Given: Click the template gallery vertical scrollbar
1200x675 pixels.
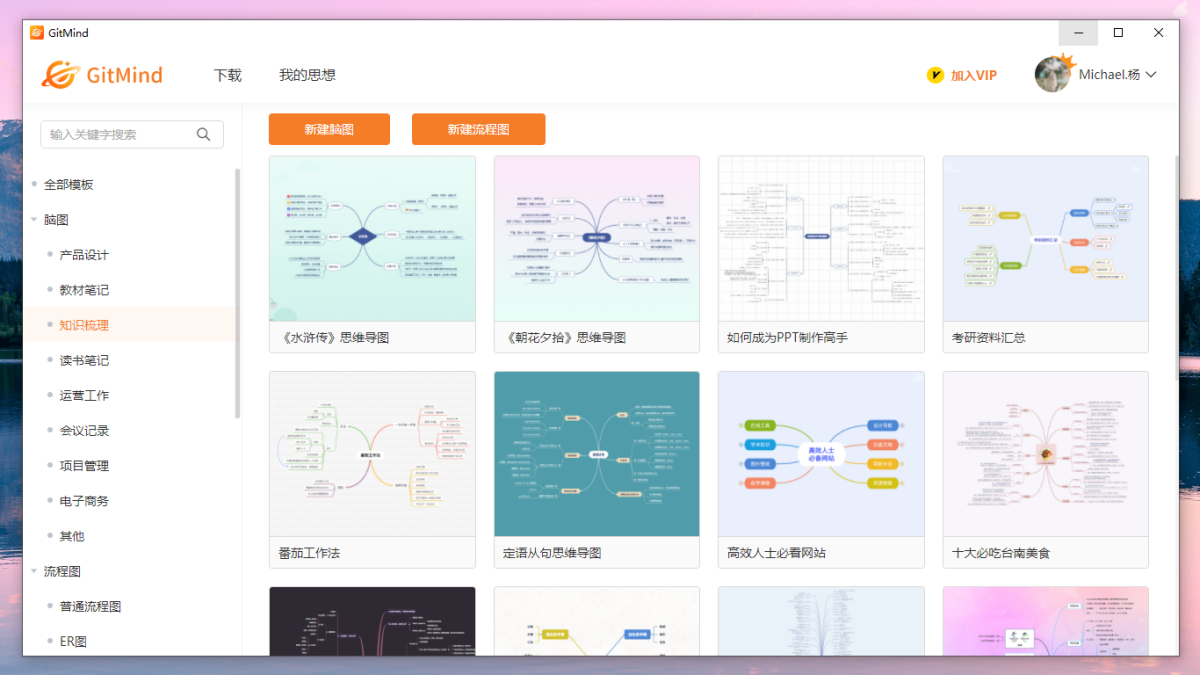Looking at the screenshot, I should (x=1176, y=267).
